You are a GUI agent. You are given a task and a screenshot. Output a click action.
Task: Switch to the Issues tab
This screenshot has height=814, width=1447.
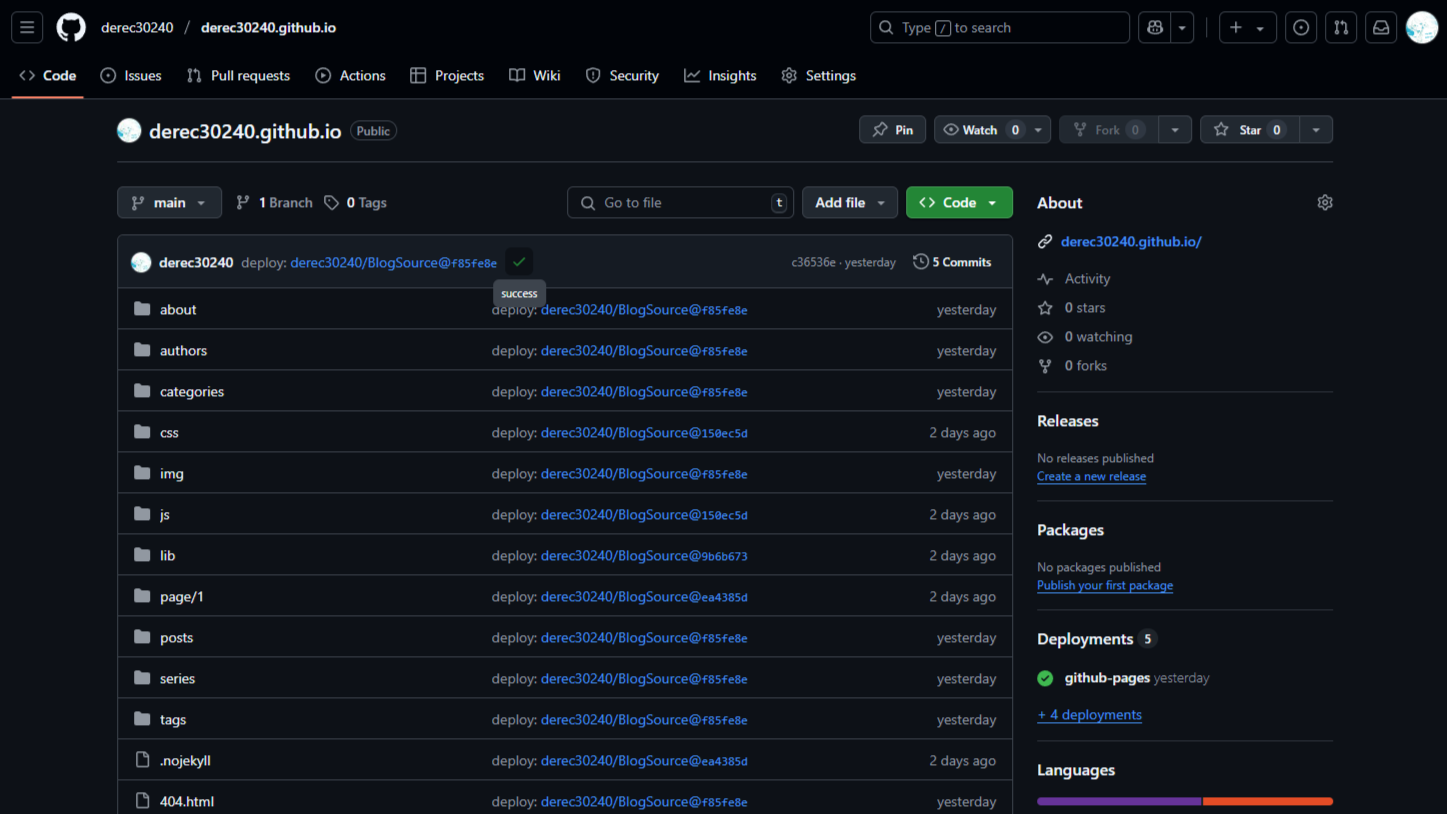point(131,76)
